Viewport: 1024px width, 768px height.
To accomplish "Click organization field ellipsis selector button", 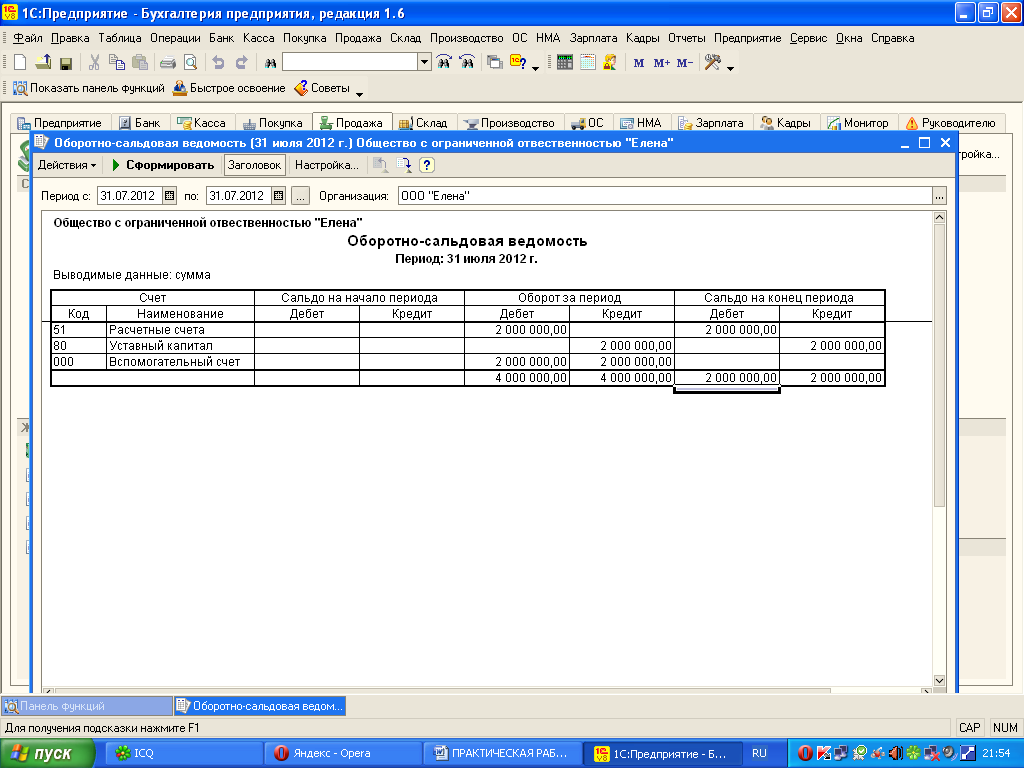I will [939, 195].
